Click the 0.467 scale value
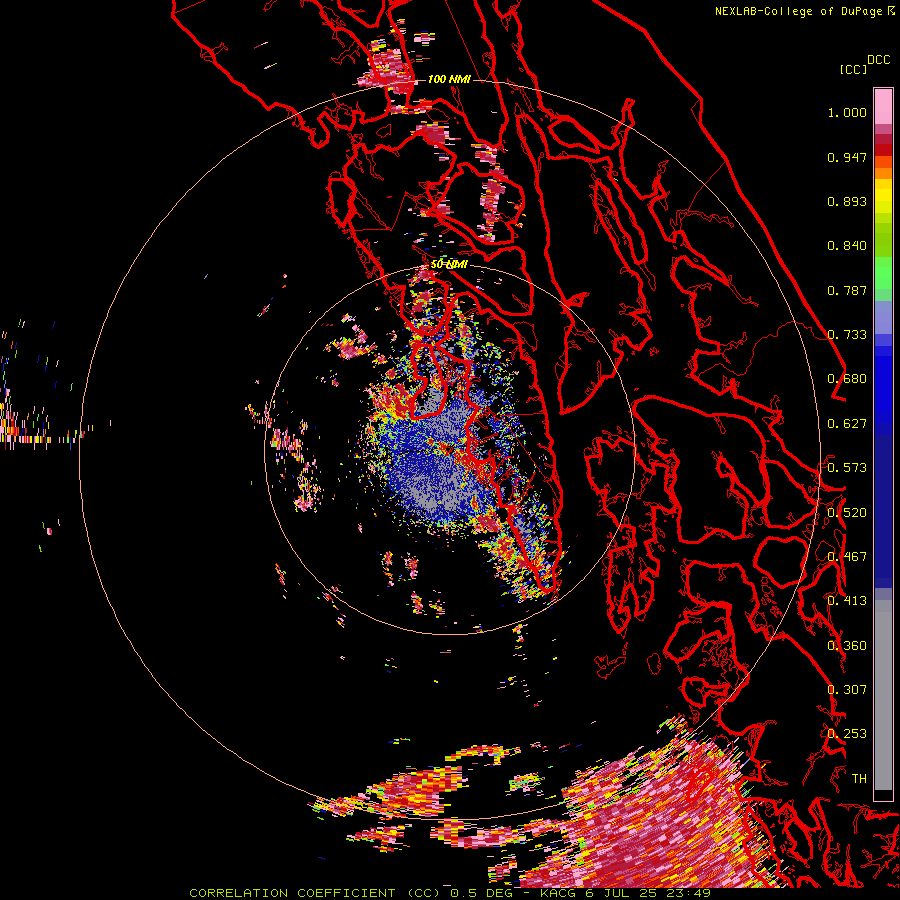900x900 pixels. click(847, 557)
